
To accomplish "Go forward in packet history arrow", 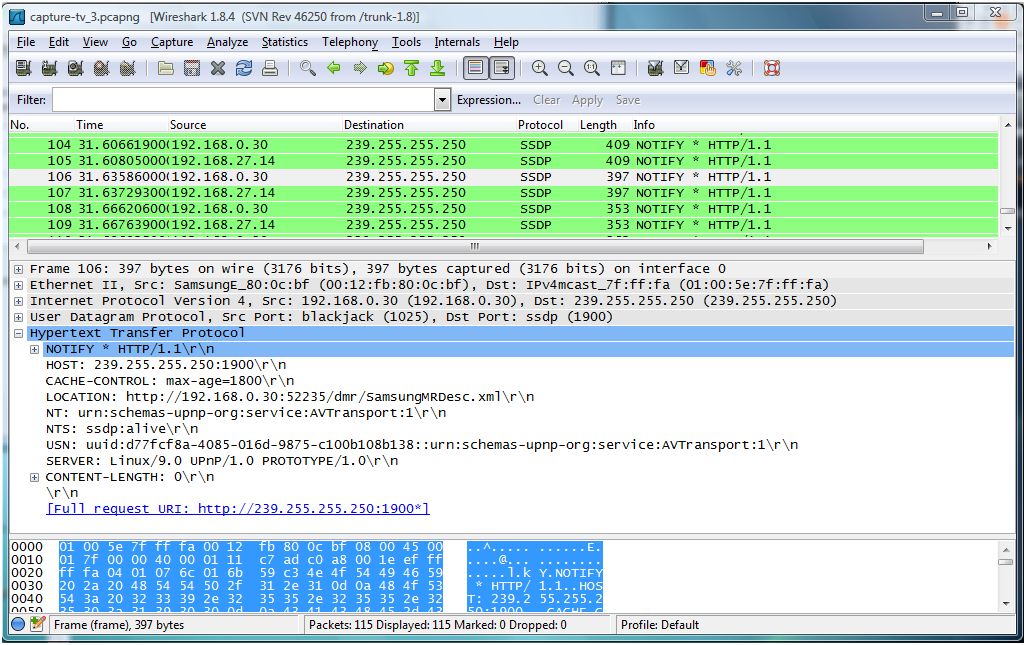I will (x=360, y=68).
